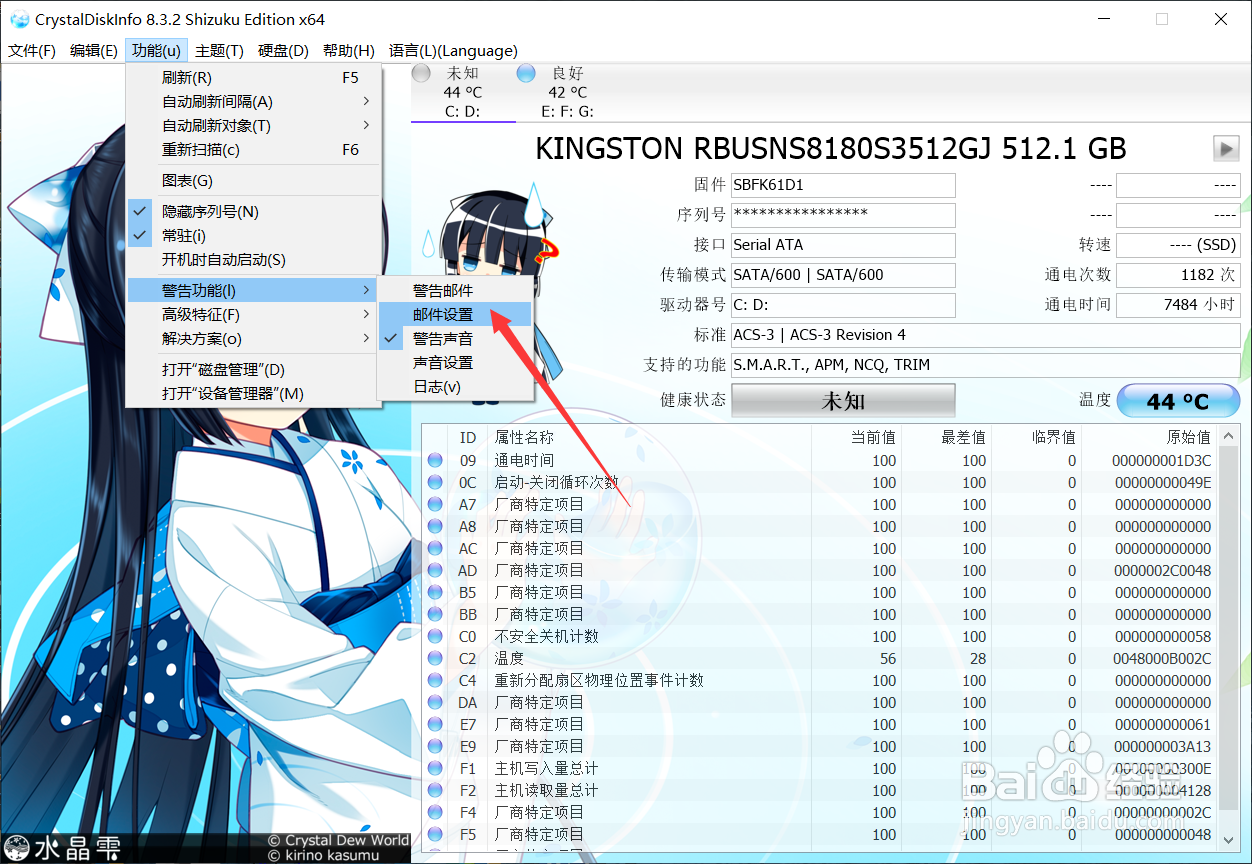Click status dot for attribute E7 row

(x=435, y=725)
